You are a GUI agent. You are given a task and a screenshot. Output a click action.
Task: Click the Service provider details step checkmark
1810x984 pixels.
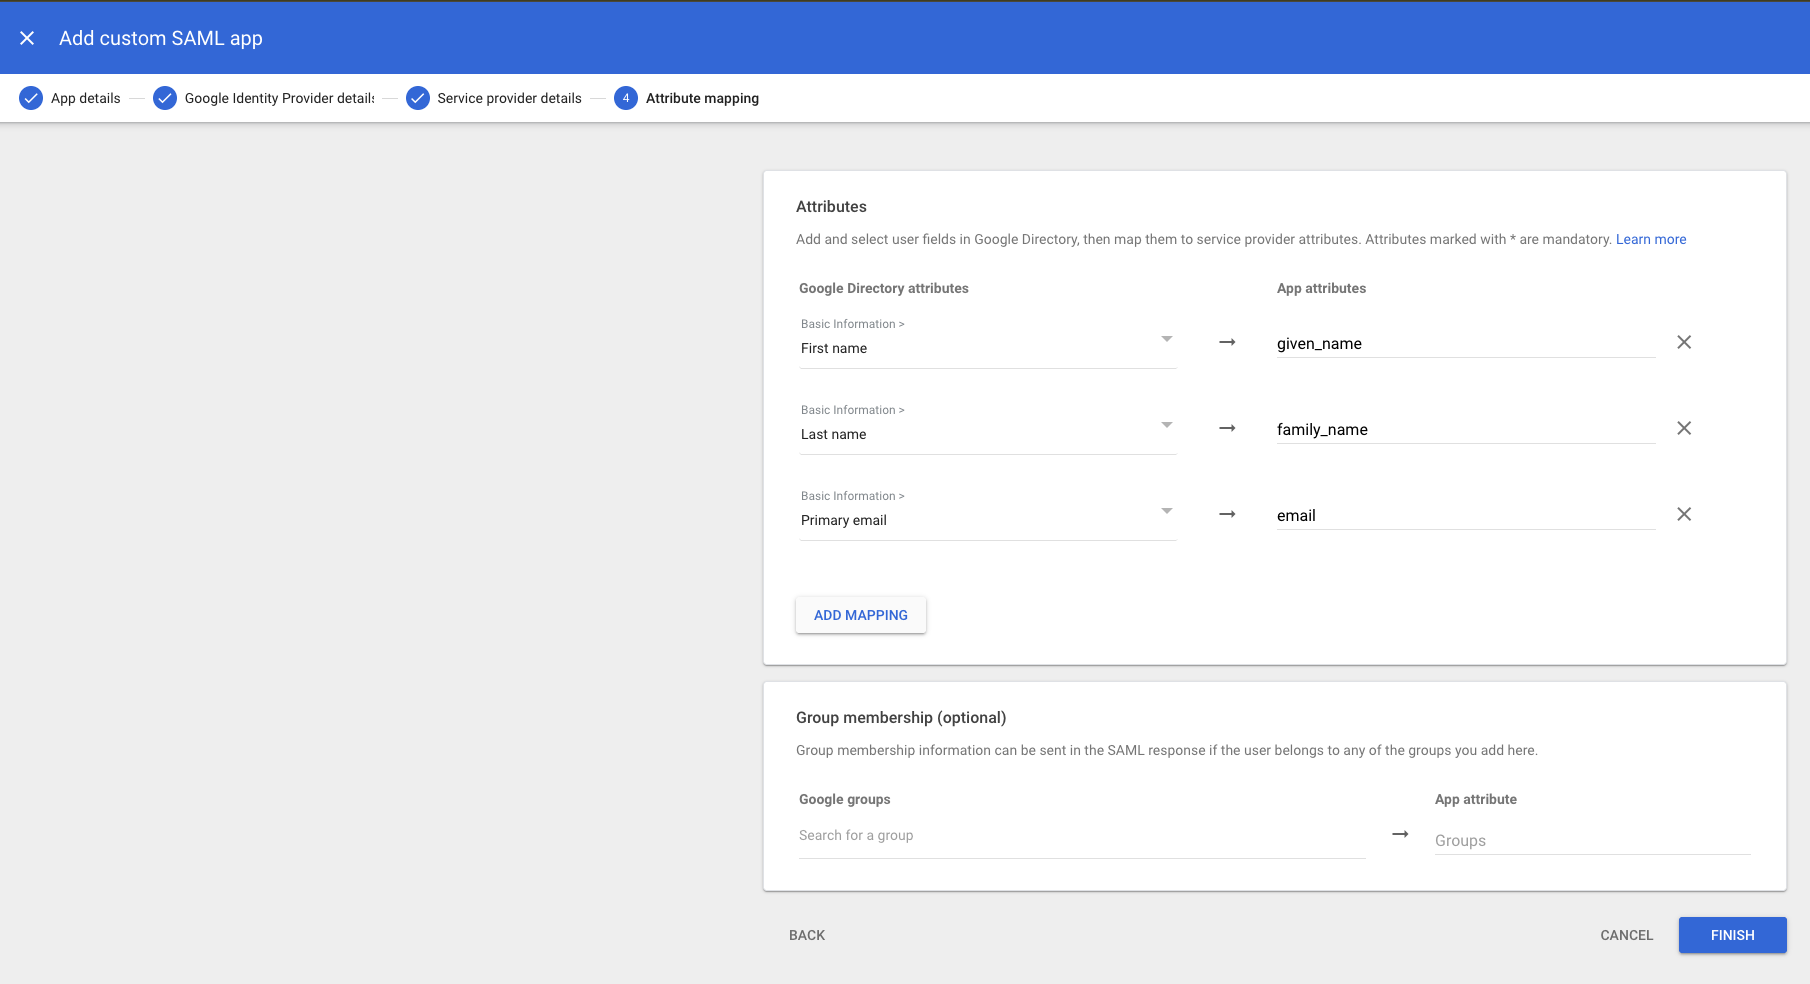click(x=418, y=98)
